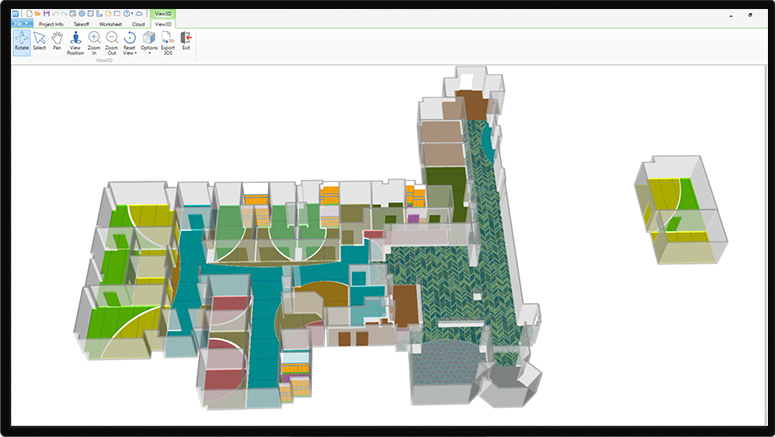
Task: Activate the Rotate tool
Action: 21,41
